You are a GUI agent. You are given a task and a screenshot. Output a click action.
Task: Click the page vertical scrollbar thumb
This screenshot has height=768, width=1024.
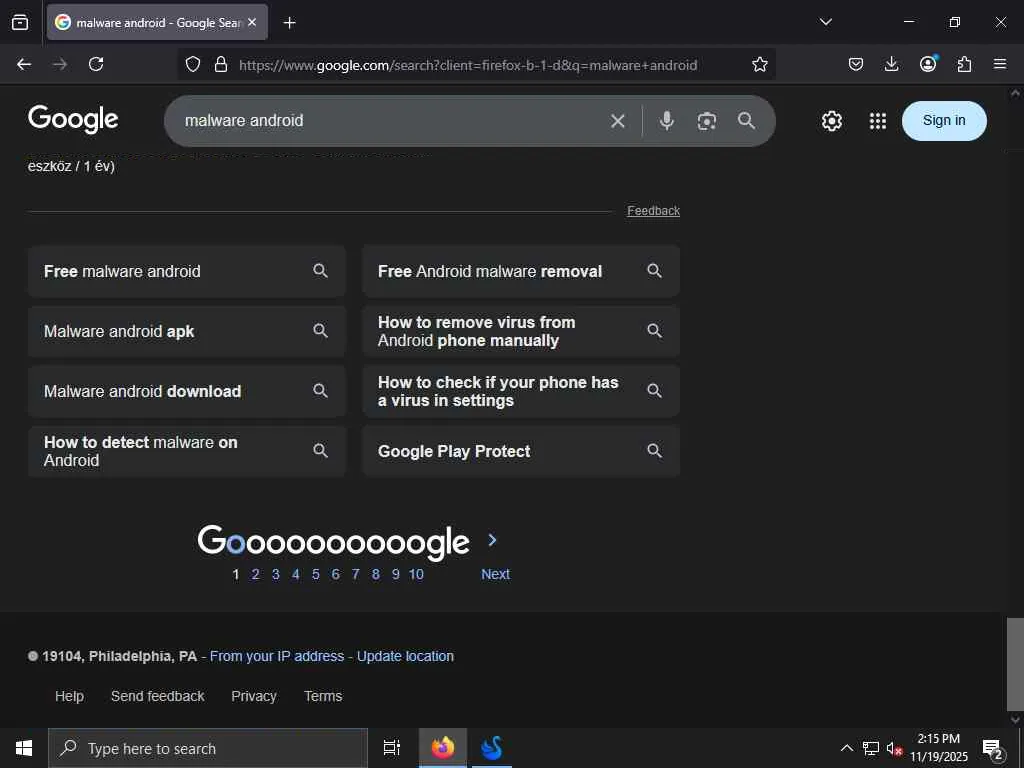[1015, 664]
